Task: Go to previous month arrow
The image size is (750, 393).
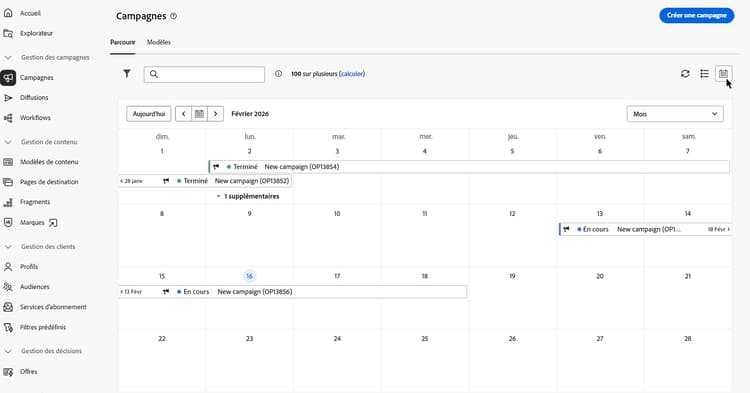Action: click(x=184, y=114)
